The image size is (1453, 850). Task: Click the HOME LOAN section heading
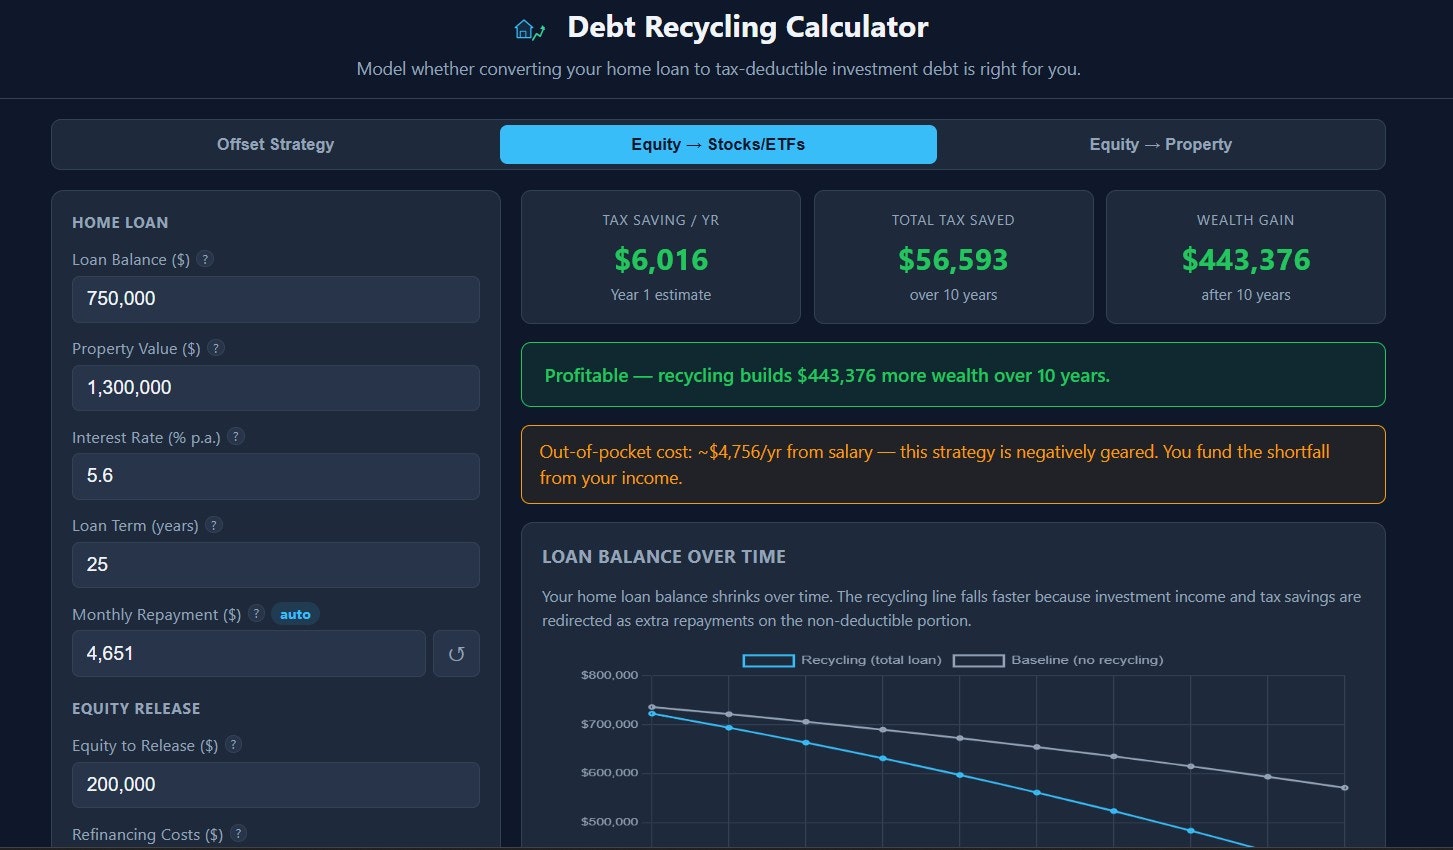click(x=120, y=222)
